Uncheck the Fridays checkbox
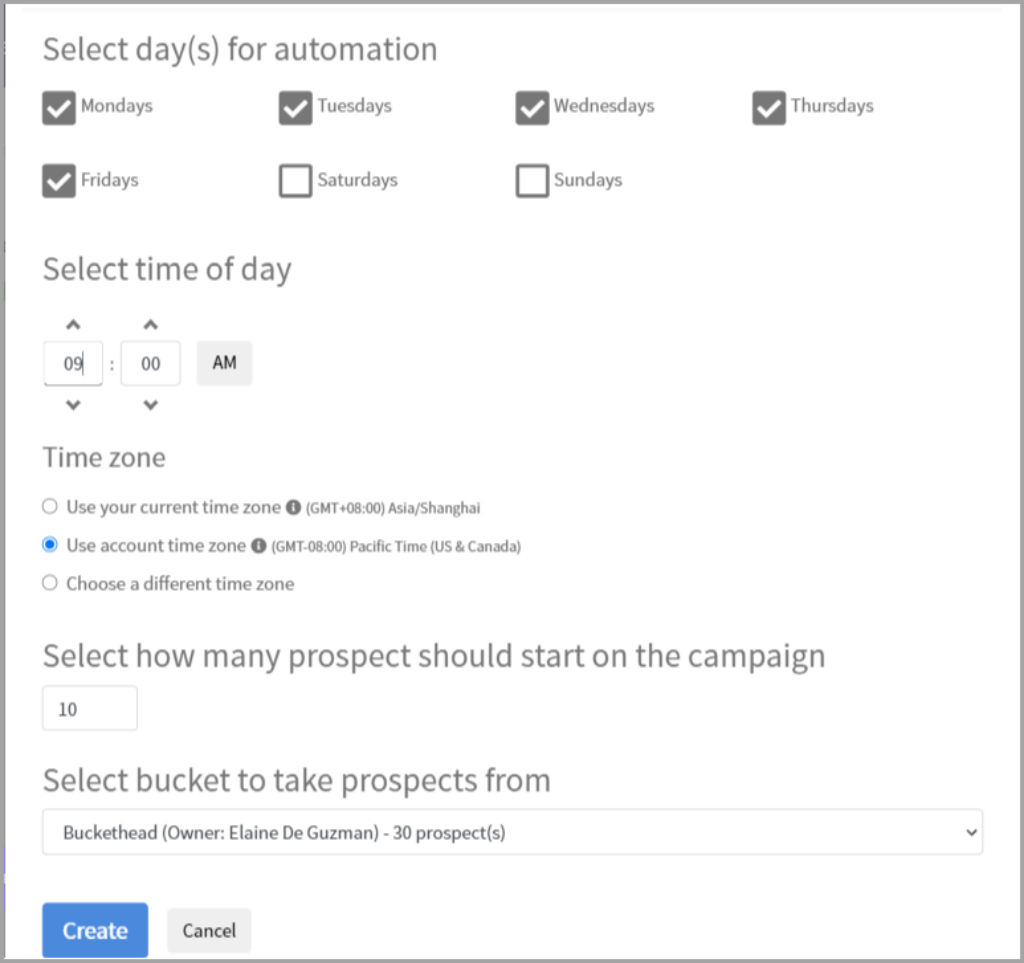The width and height of the screenshot is (1024, 963). (60, 181)
